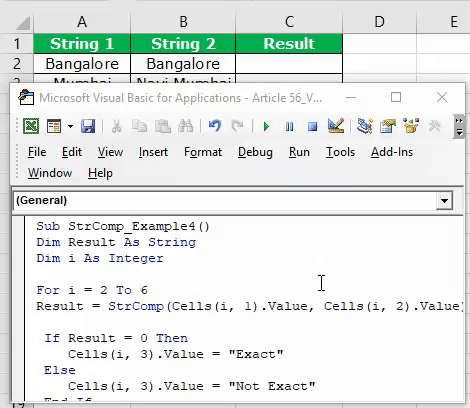Select cell B2 containing Bangalore
Image resolution: width=470 pixels, height=408 pixels.
tap(183, 64)
